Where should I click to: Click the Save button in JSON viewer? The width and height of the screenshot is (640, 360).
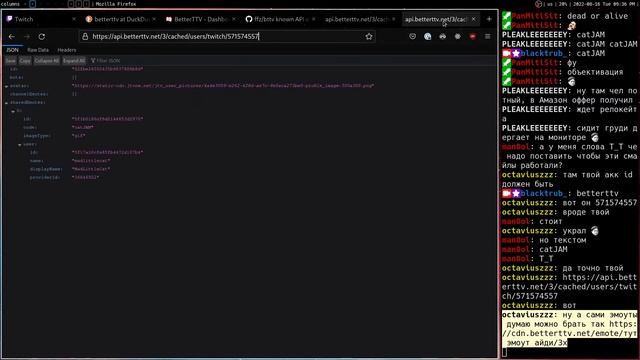(11, 60)
